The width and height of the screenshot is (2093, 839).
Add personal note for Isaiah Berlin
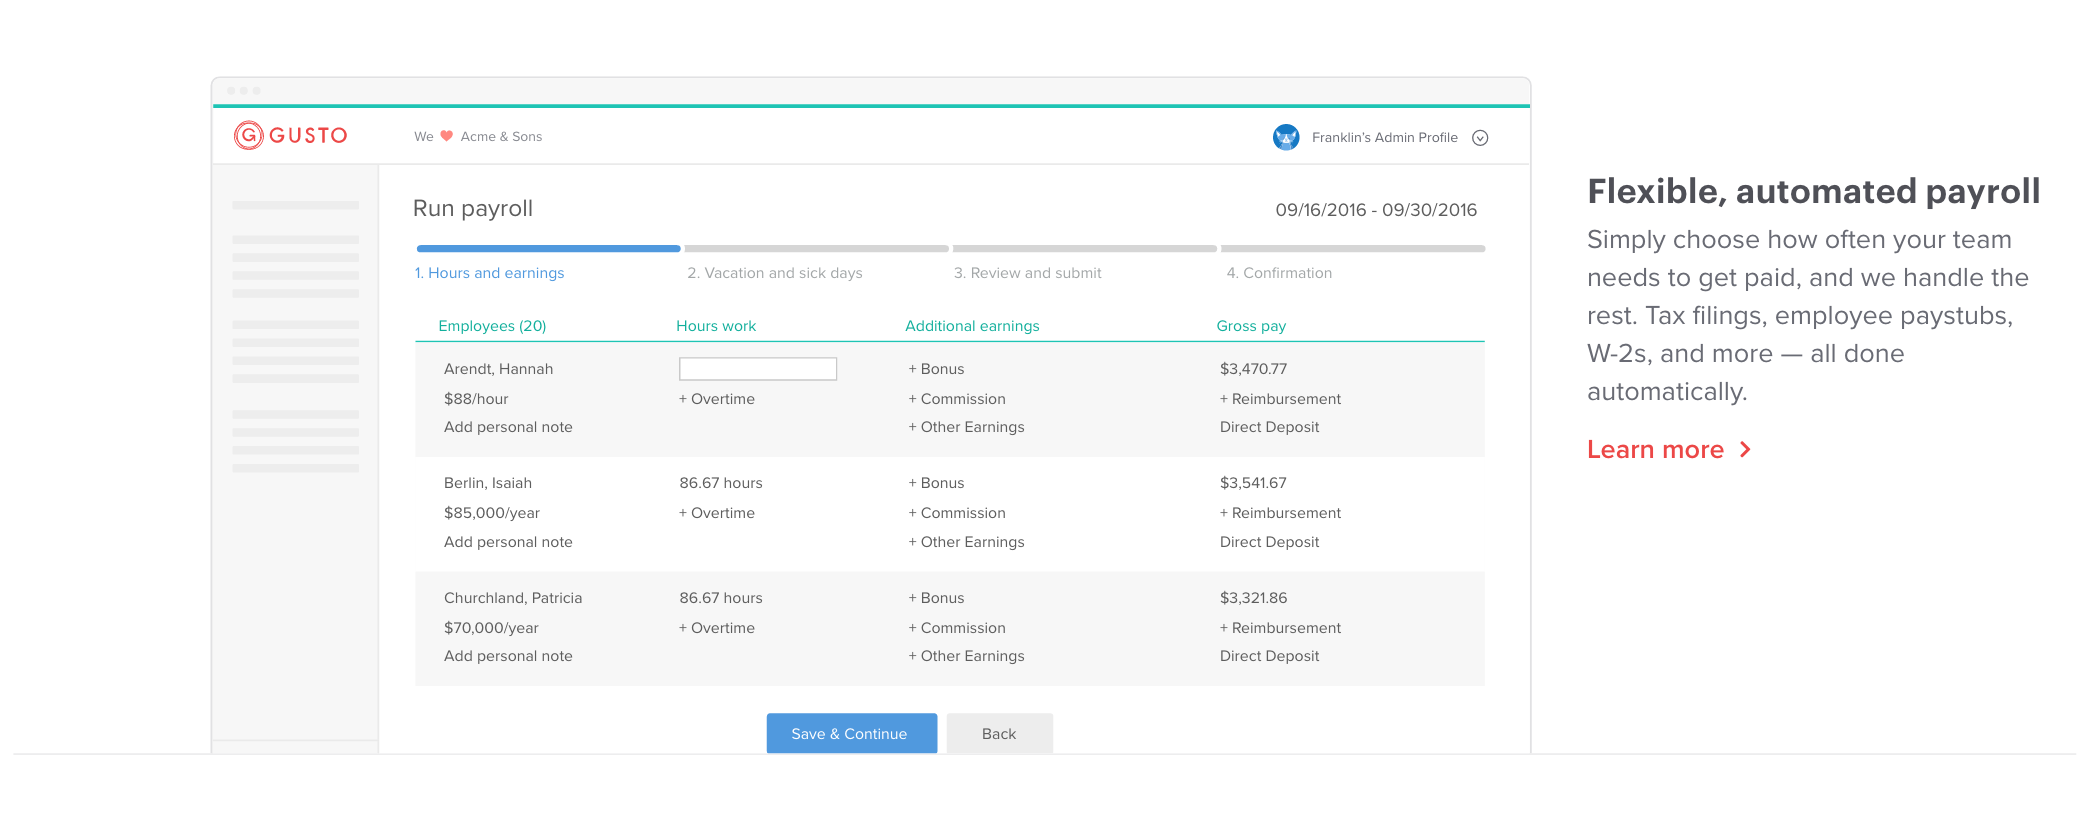click(x=508, y=542)
